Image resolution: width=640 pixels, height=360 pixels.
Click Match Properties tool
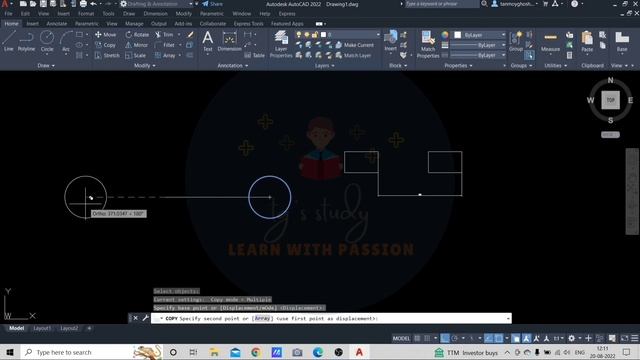coord(428,44)
